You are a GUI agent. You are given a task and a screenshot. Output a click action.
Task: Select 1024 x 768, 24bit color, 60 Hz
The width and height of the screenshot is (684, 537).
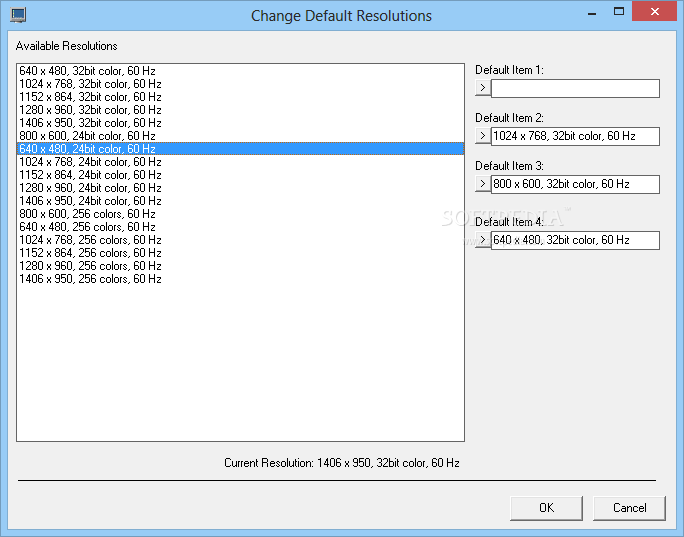pyautogui.click(x=240, y=162)
